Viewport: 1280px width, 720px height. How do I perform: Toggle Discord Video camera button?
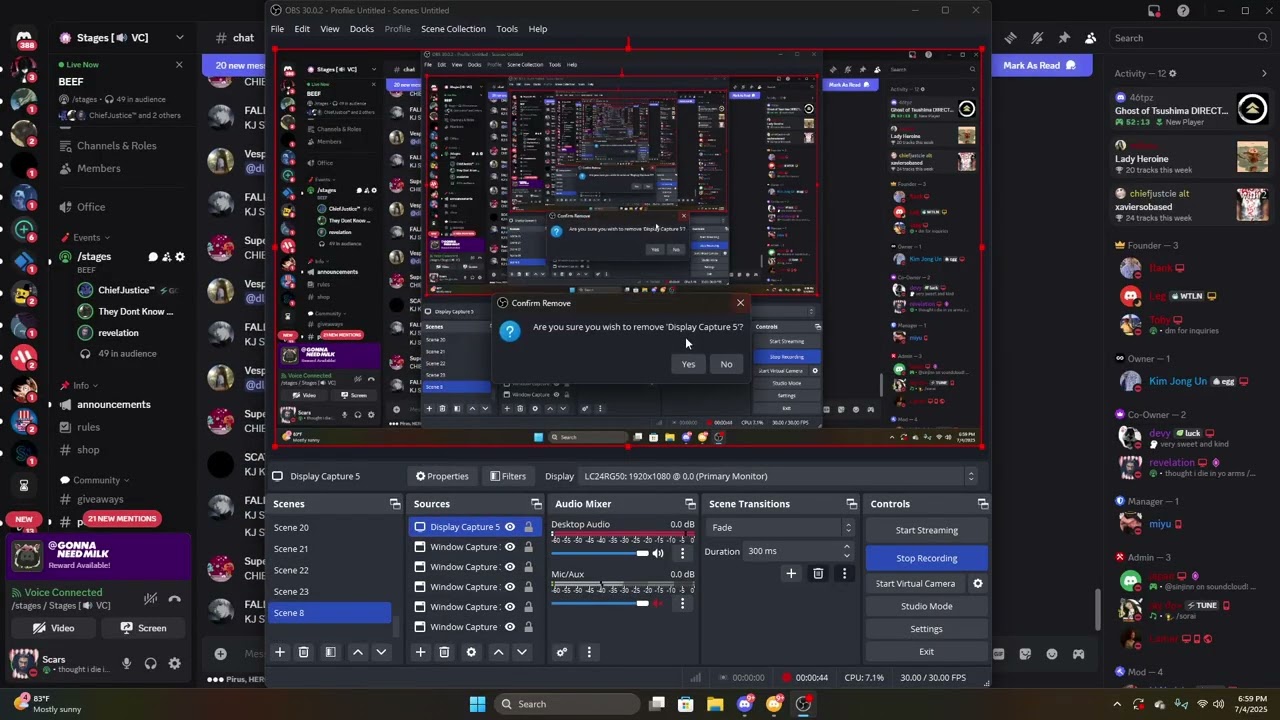click(x=54, y=628)
